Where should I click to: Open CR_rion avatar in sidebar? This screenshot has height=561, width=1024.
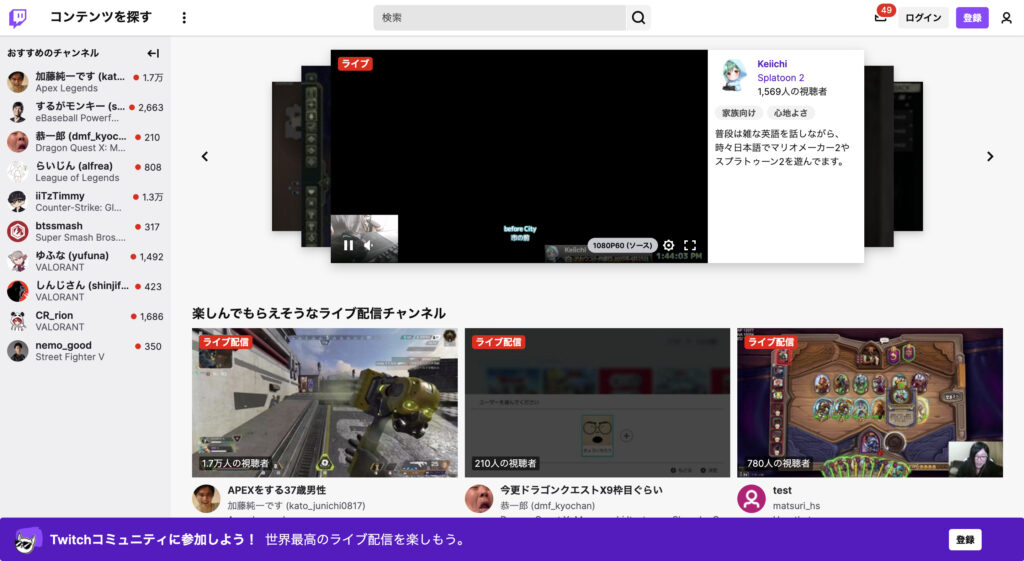point(18,321)
